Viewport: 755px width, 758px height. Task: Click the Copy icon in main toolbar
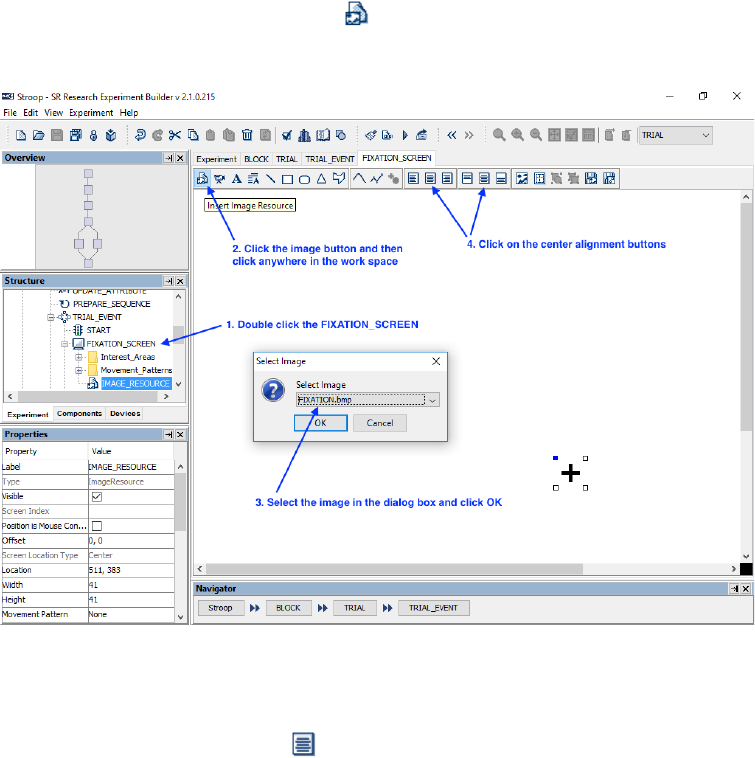193,135
